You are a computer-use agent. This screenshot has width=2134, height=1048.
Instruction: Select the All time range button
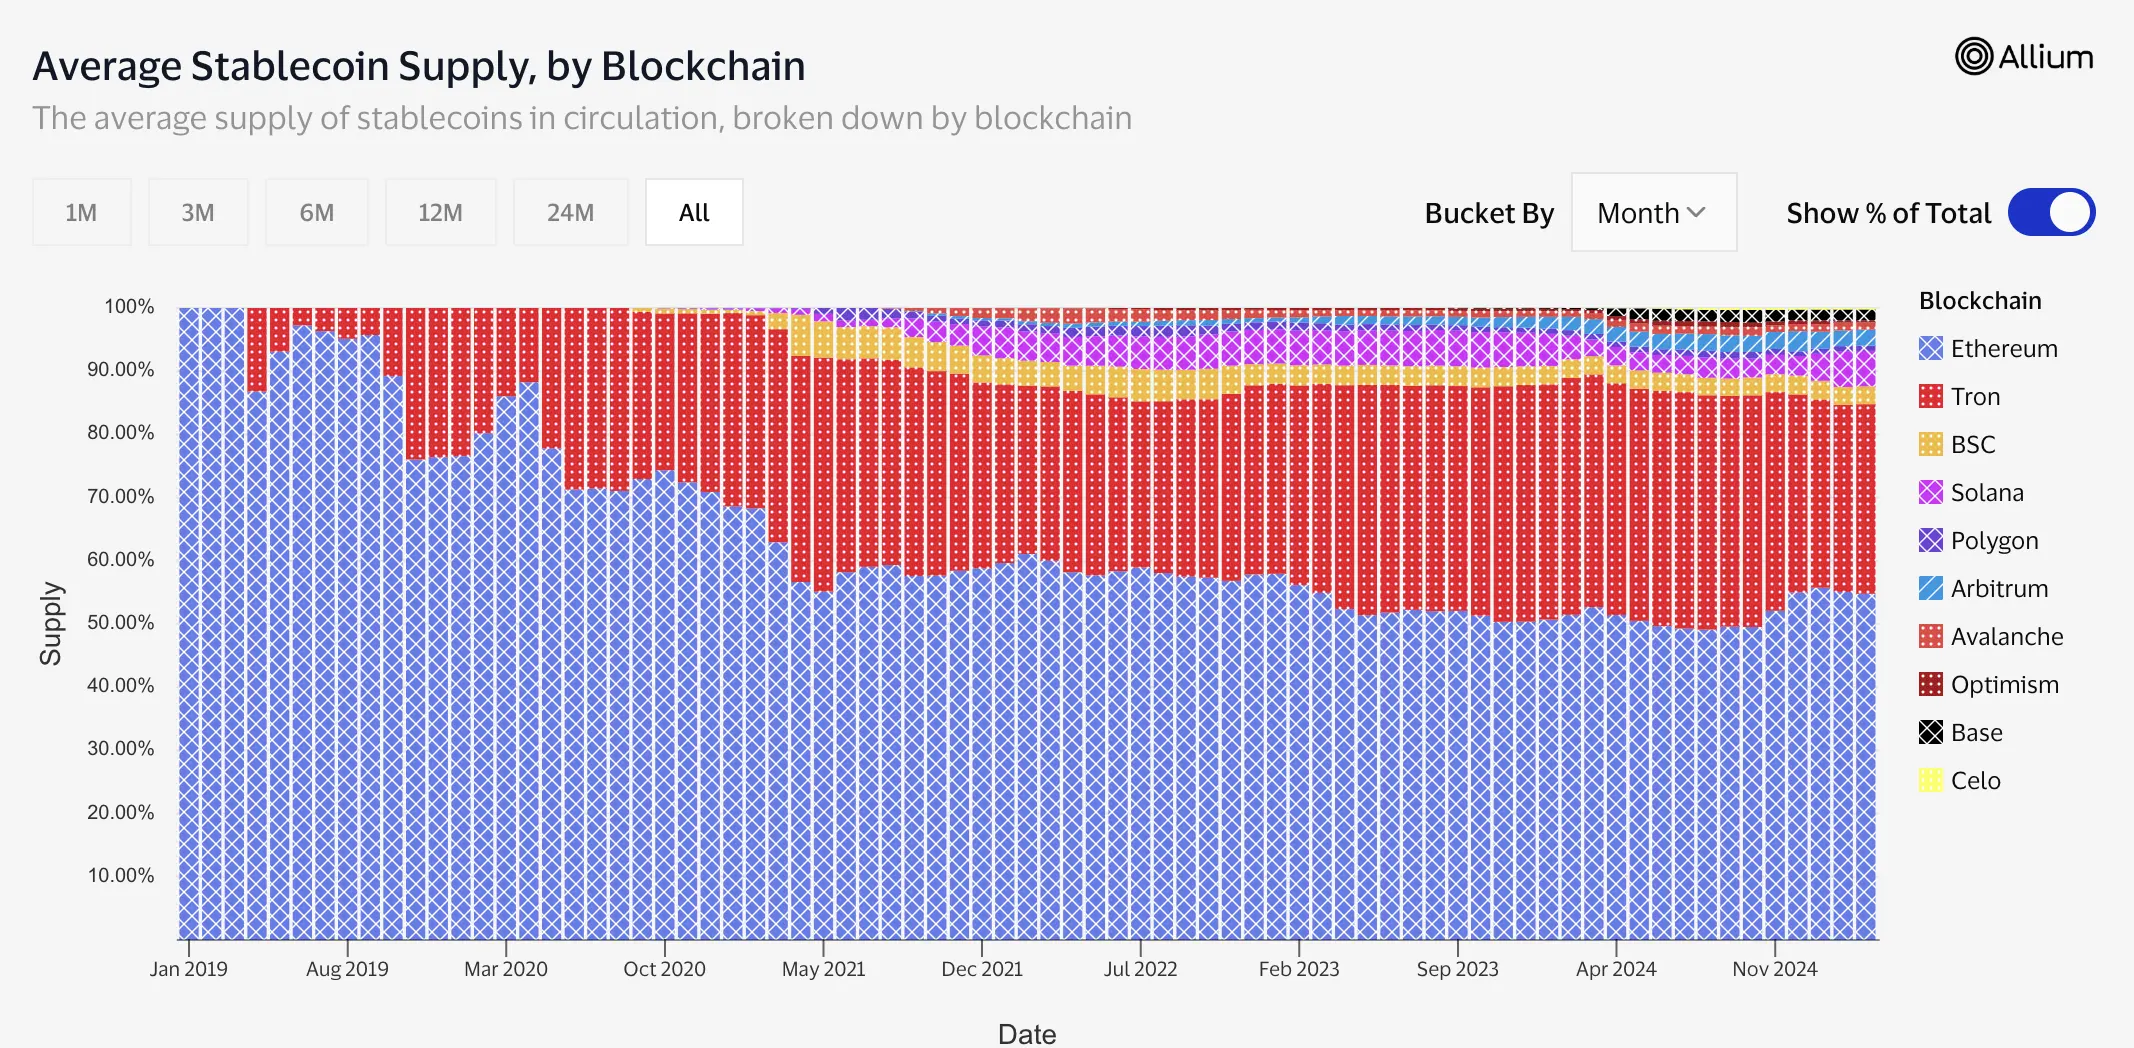pos(694,212)
